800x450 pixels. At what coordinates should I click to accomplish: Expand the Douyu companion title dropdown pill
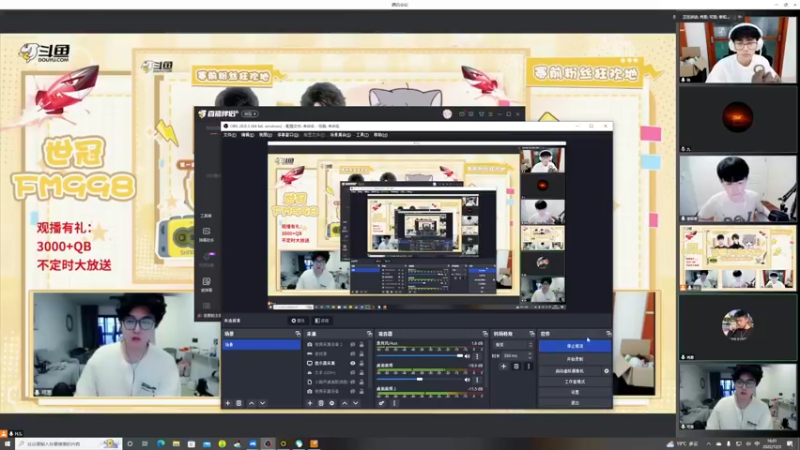click(250, 114)
